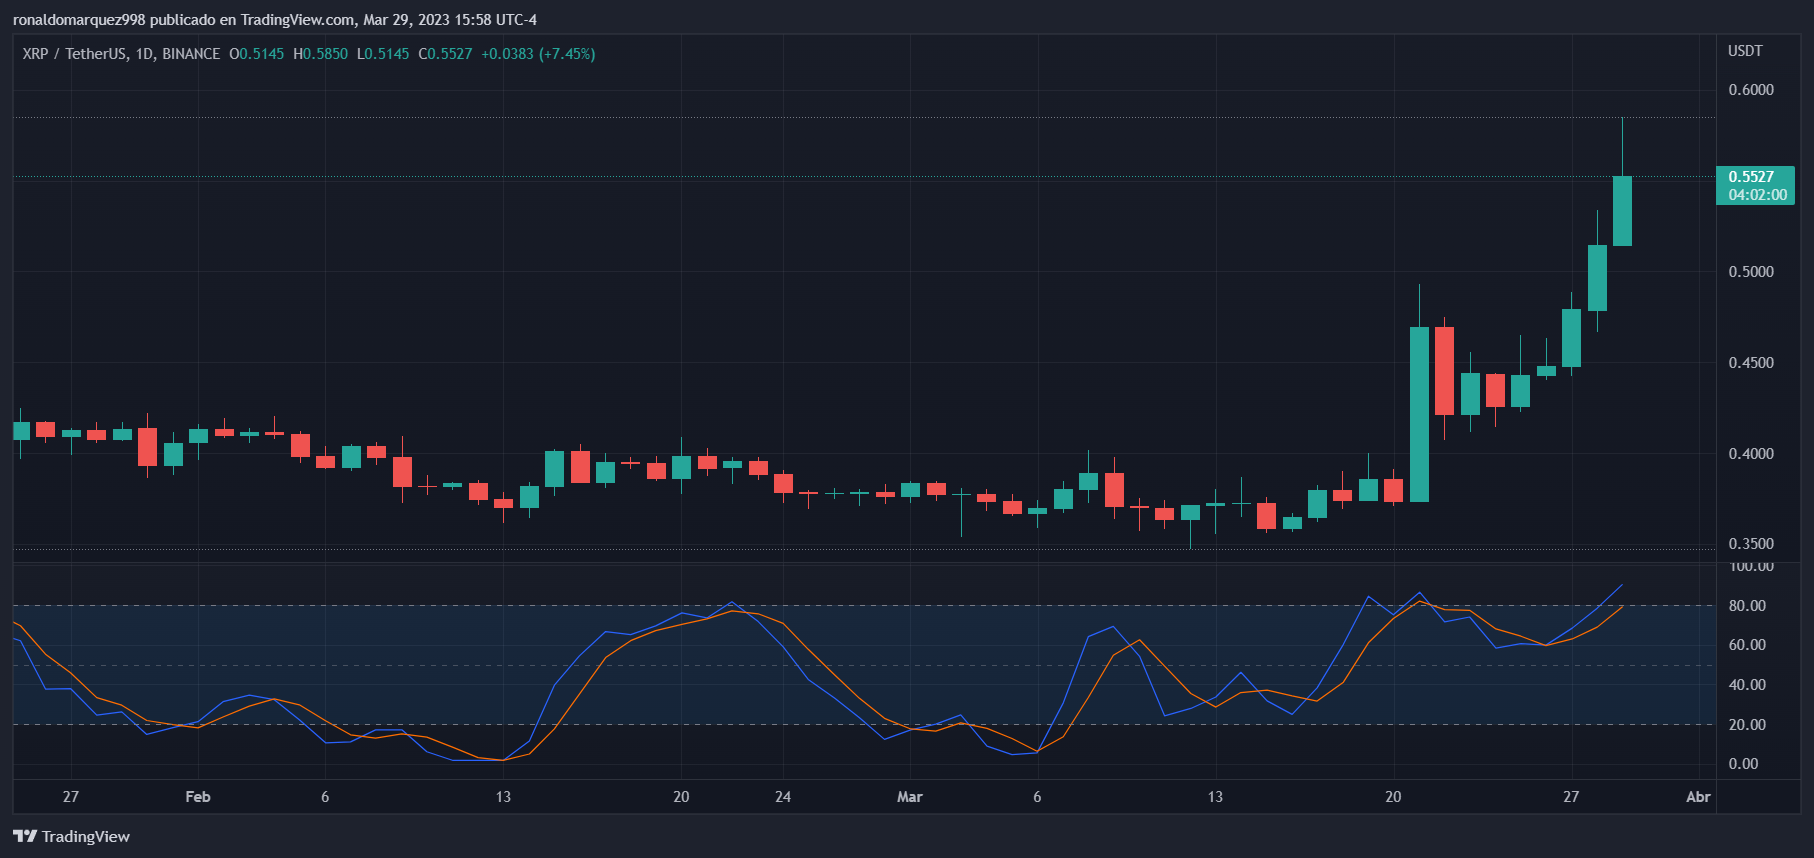1814x858 pixels.
Task: Select the Abr marker on the time axis
Action: [x=1698, y=797]
